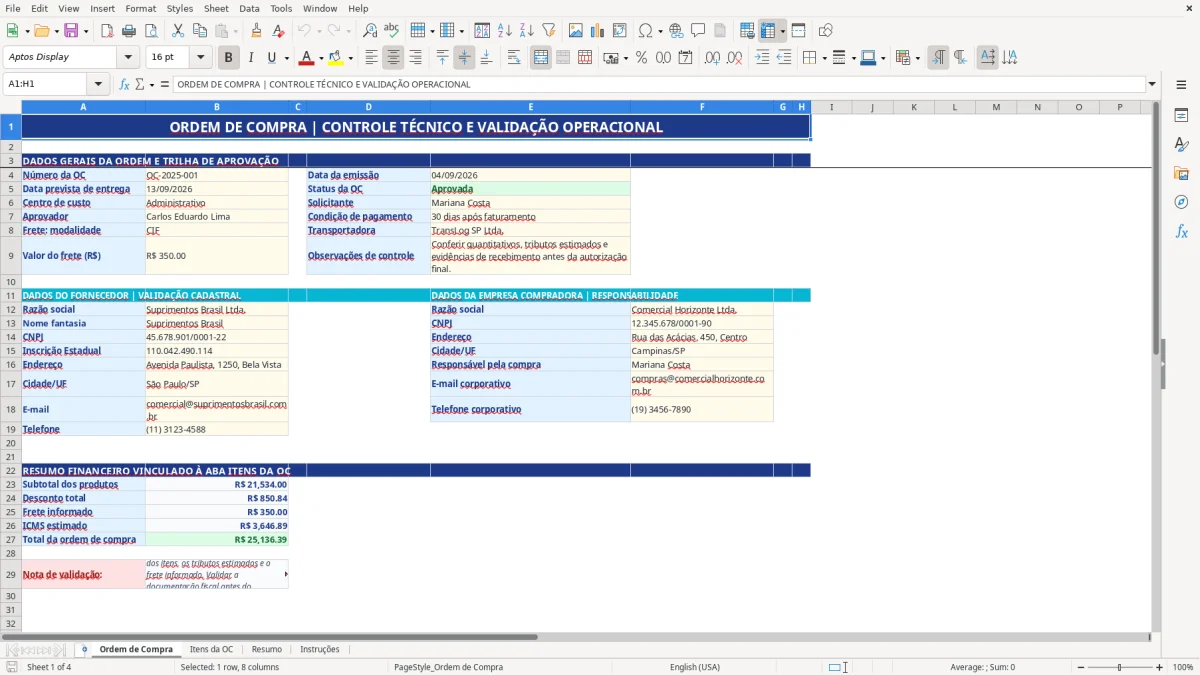
Task: Format as percent
Action: (641, 58)
